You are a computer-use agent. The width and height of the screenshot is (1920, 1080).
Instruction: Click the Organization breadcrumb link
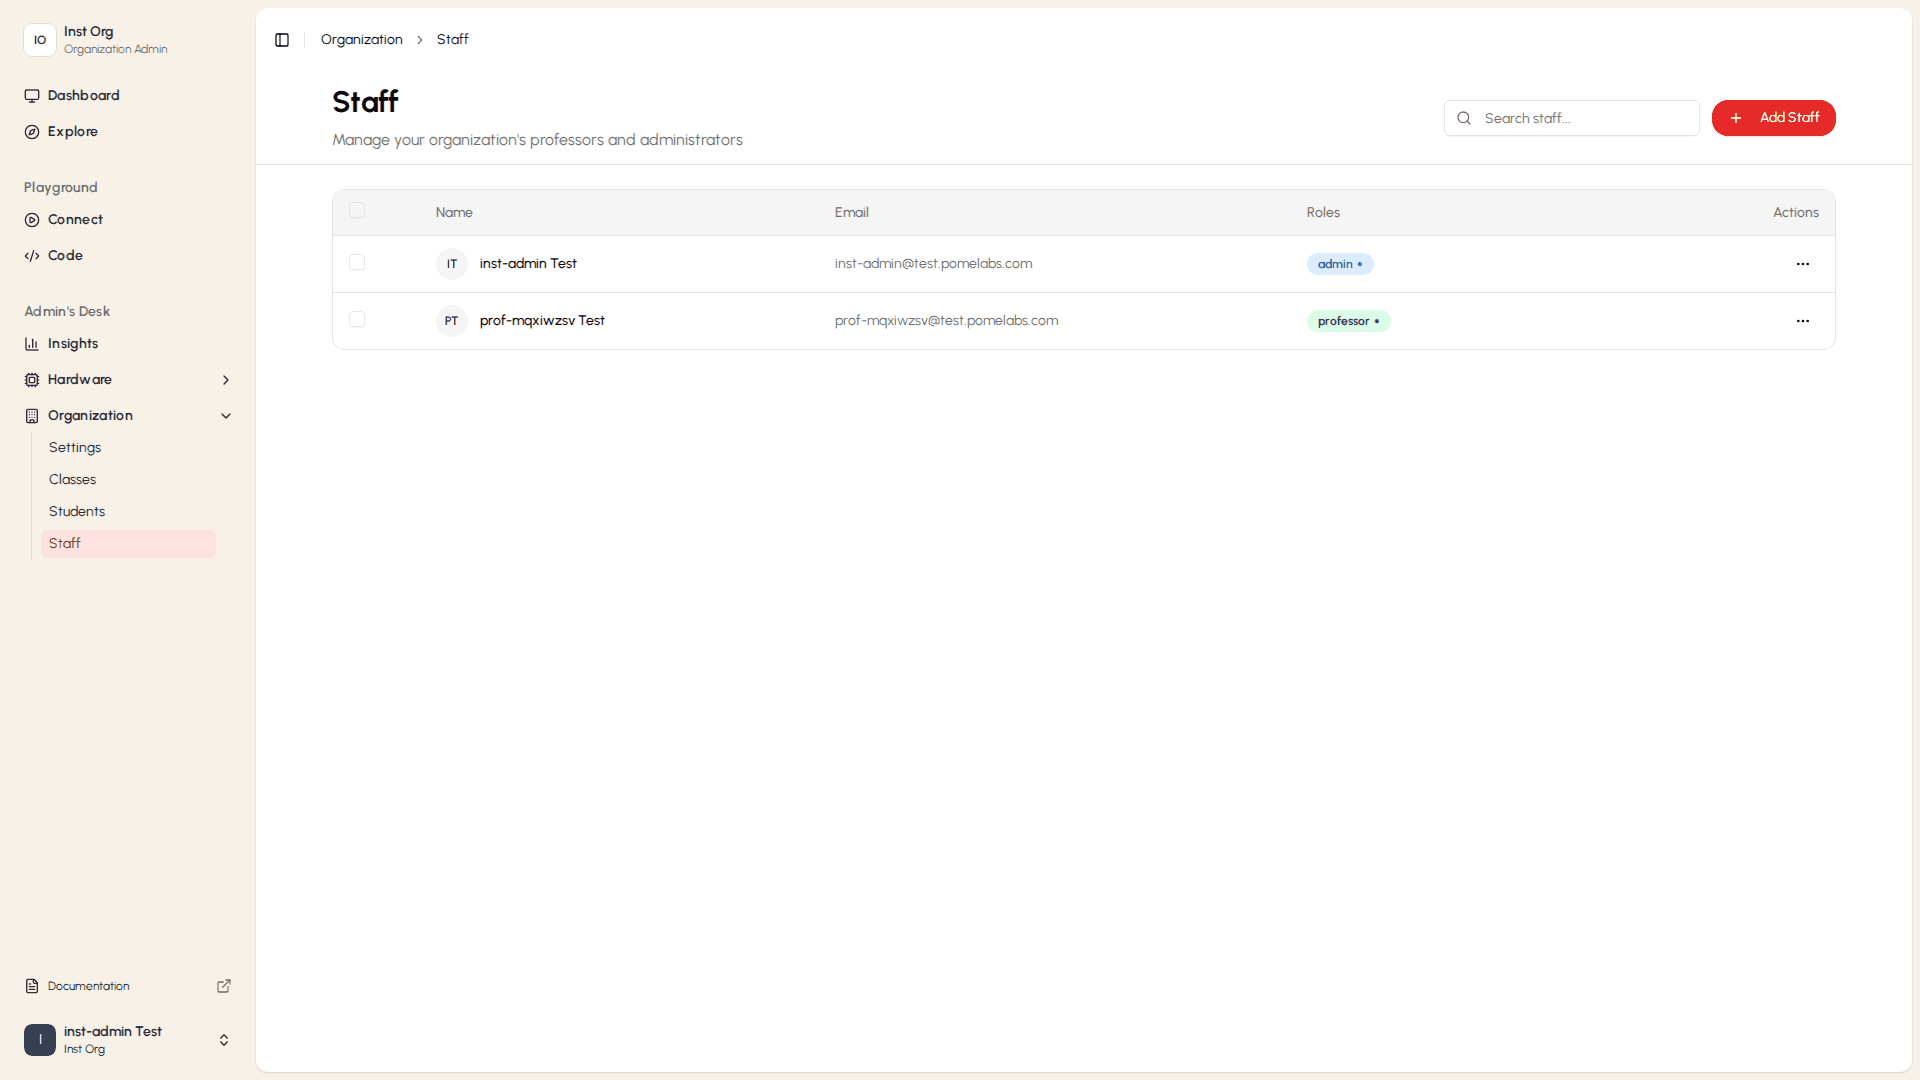(x=361, y=40)
